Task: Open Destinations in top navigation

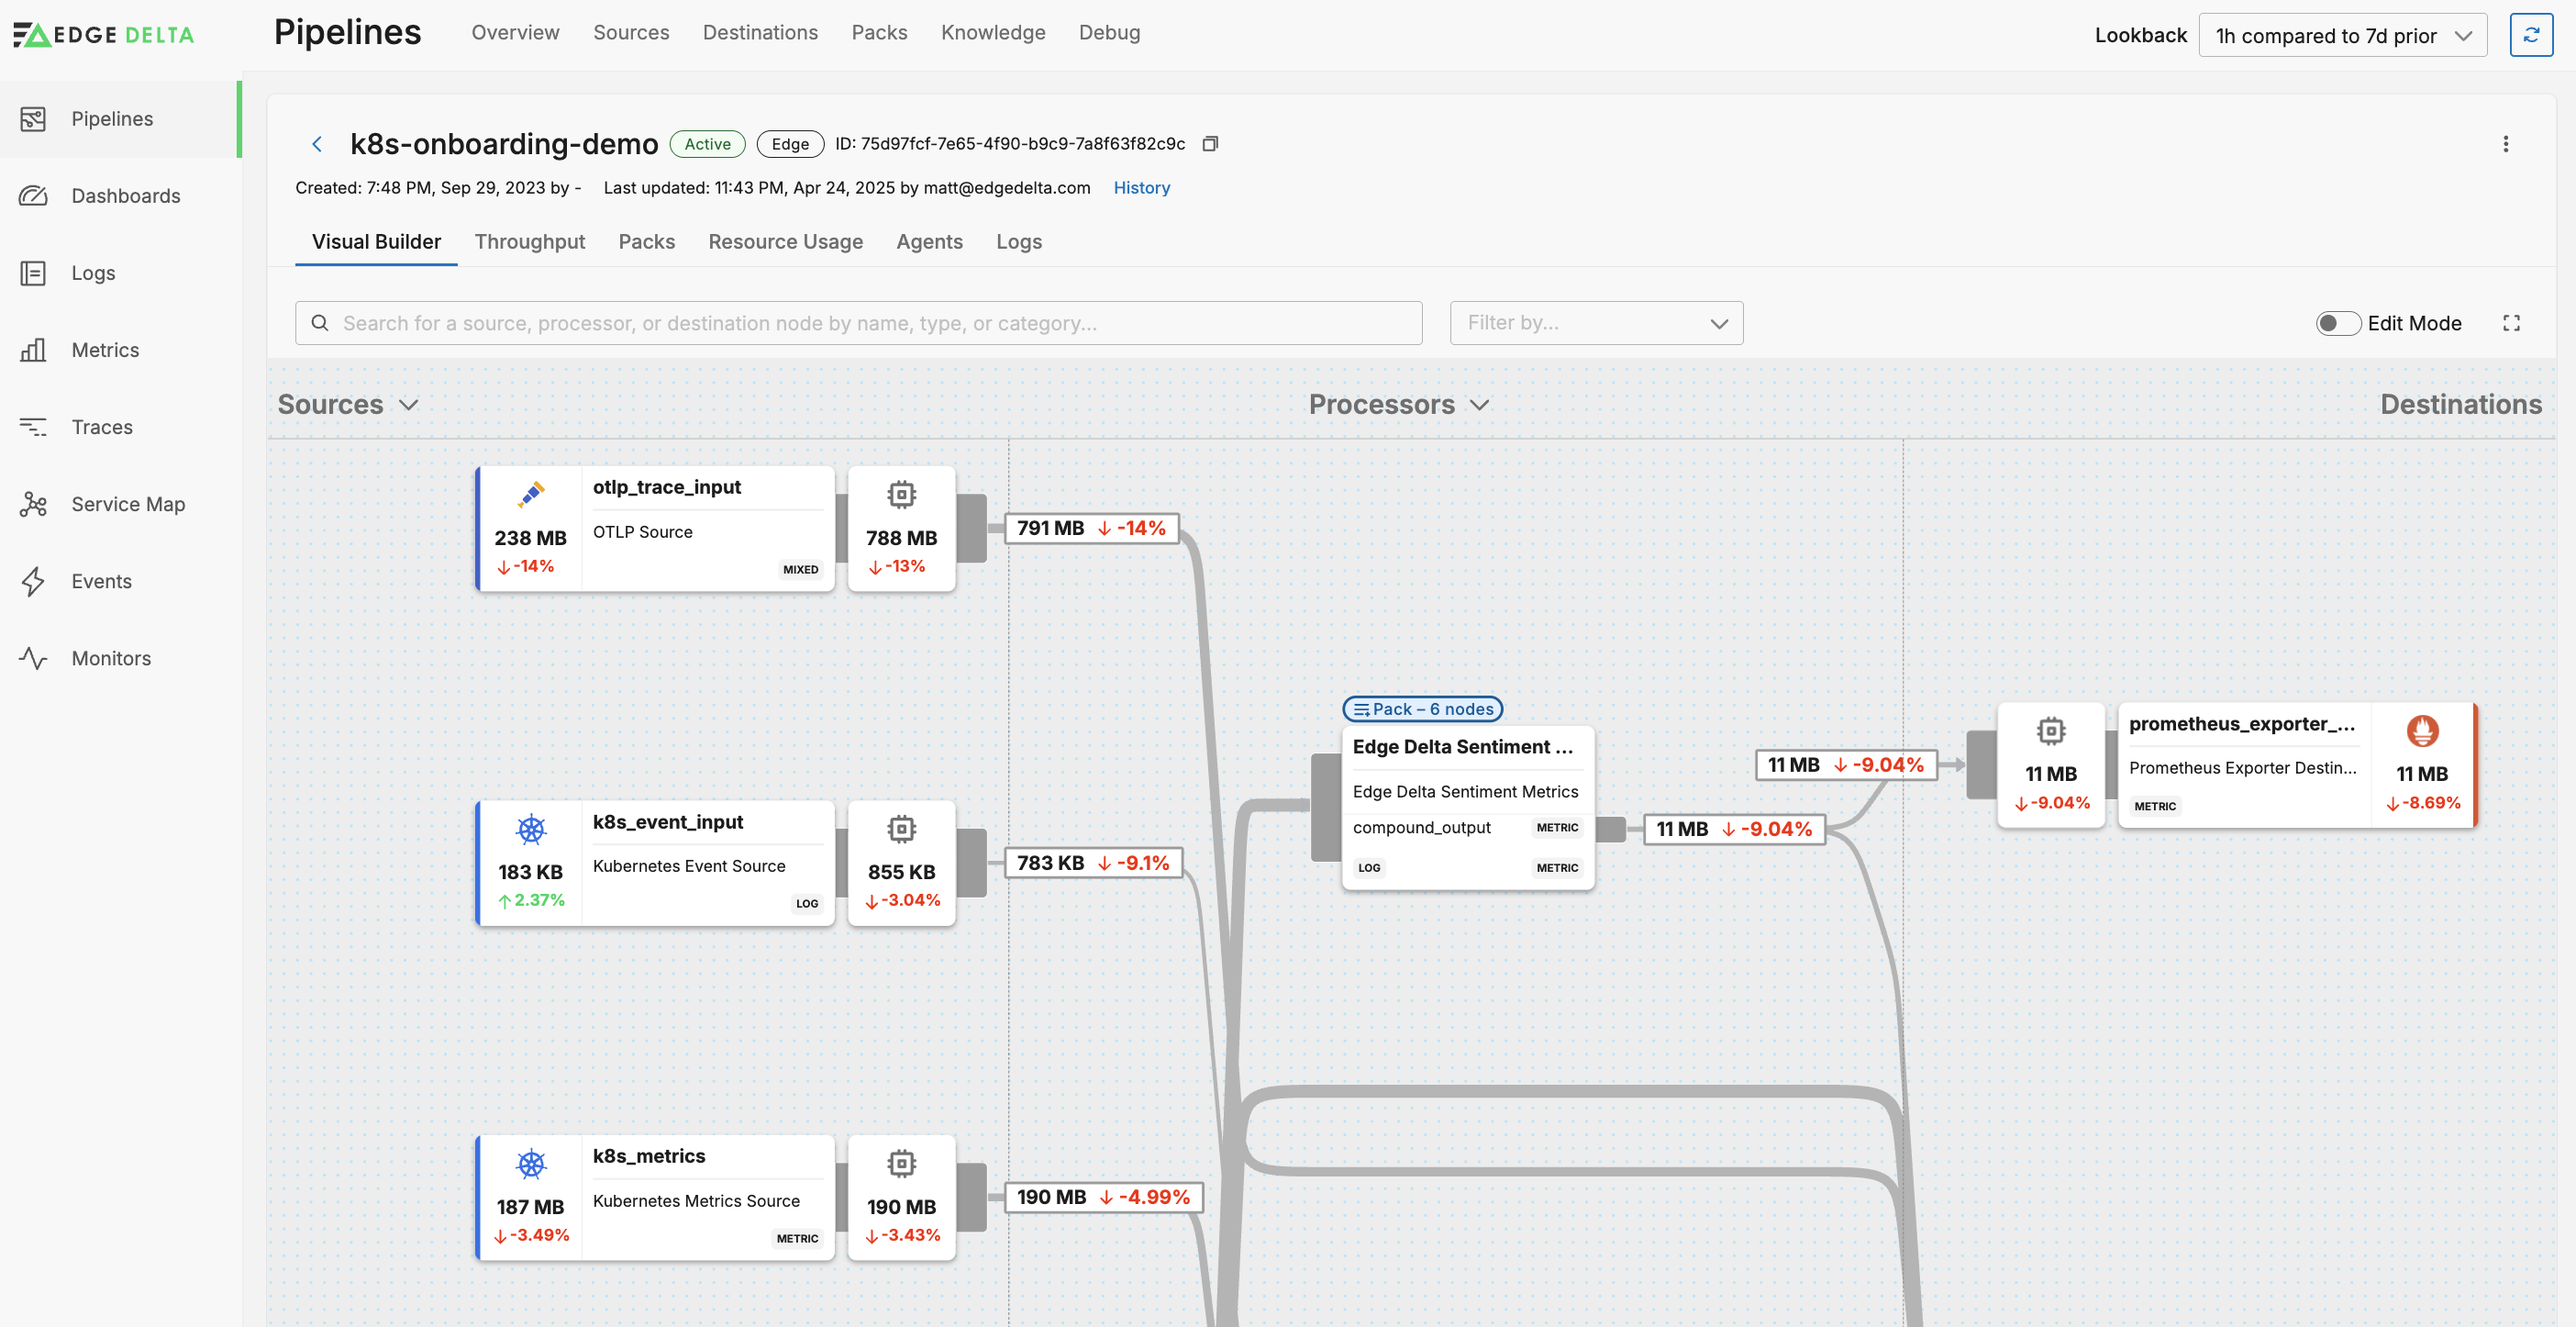Action: (760, 33)
